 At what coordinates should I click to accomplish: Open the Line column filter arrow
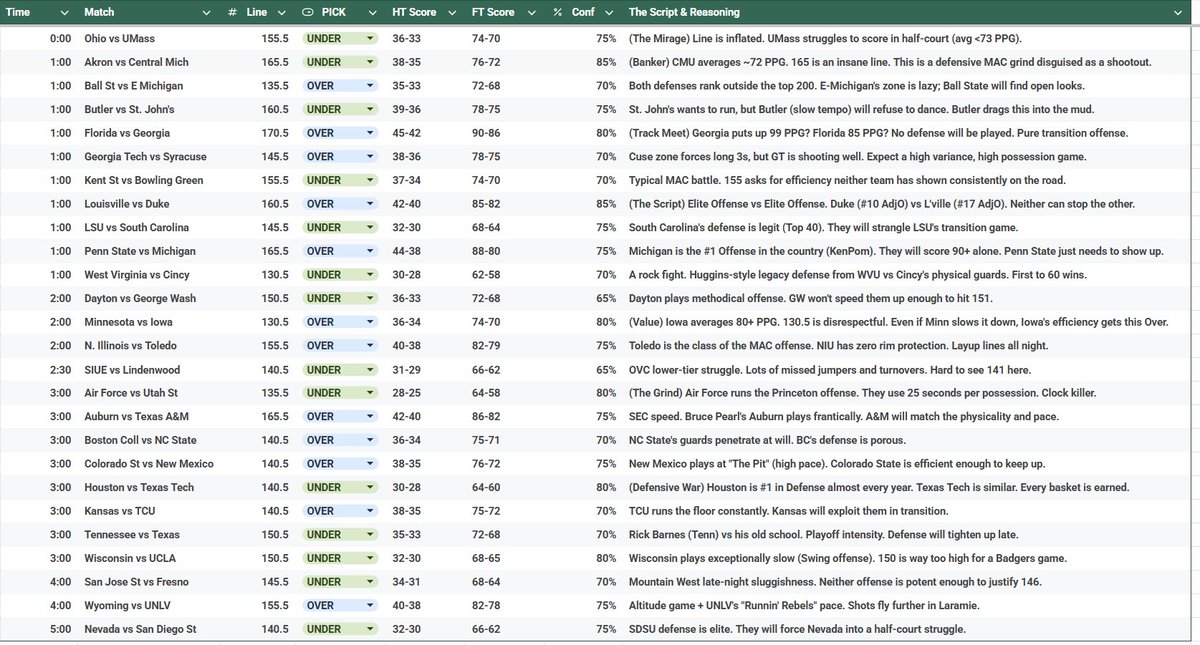pyautogui.click(x=283, y=12)
